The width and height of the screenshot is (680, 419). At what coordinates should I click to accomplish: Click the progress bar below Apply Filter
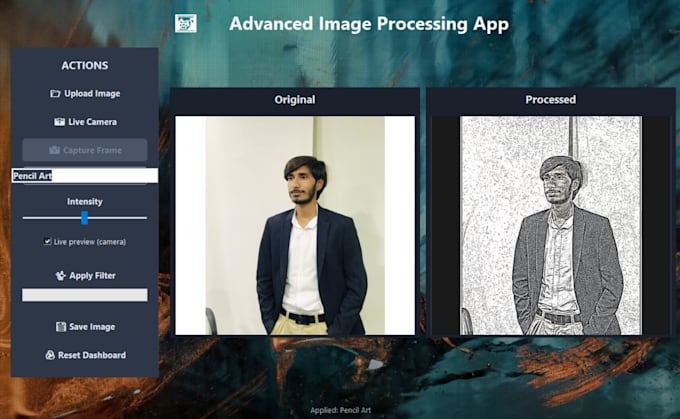click(x=85, y=295)
